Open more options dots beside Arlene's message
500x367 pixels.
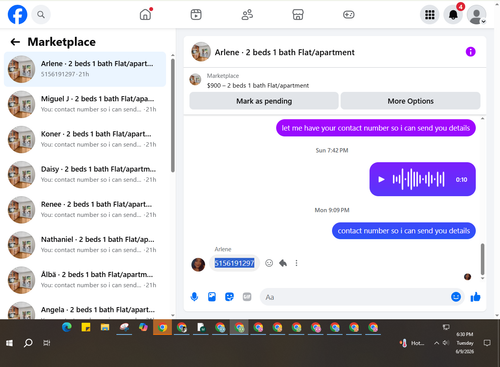coord(296,263)
